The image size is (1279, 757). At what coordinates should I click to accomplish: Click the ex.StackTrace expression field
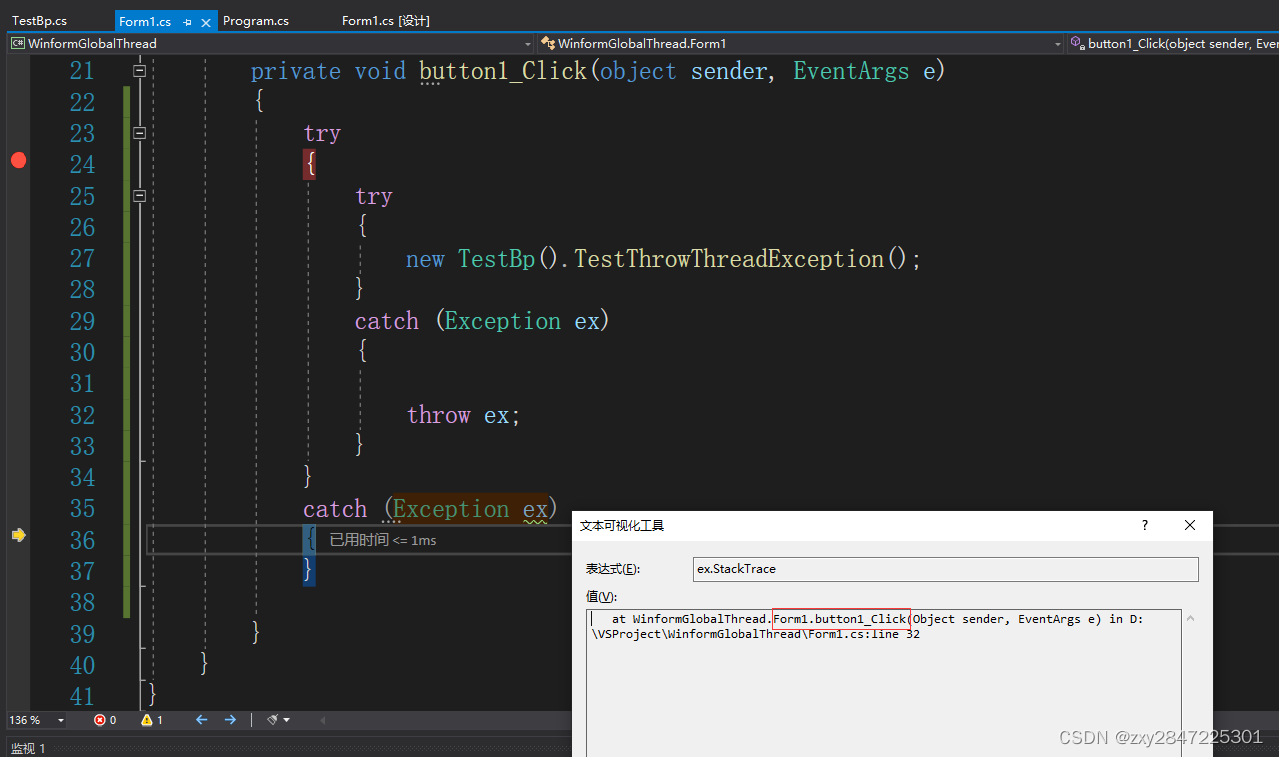point(945,569)
